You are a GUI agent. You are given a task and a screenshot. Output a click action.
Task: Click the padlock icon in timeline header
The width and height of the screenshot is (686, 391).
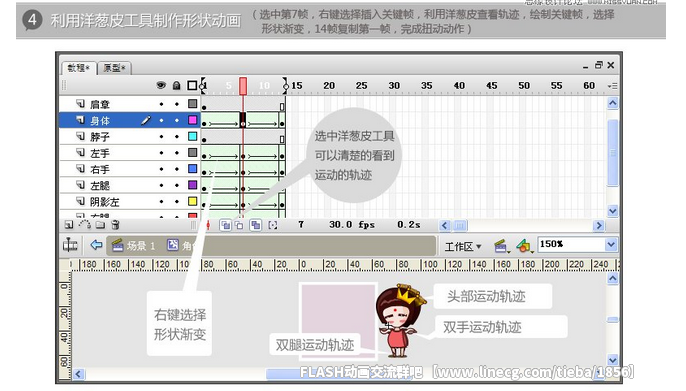176,85
